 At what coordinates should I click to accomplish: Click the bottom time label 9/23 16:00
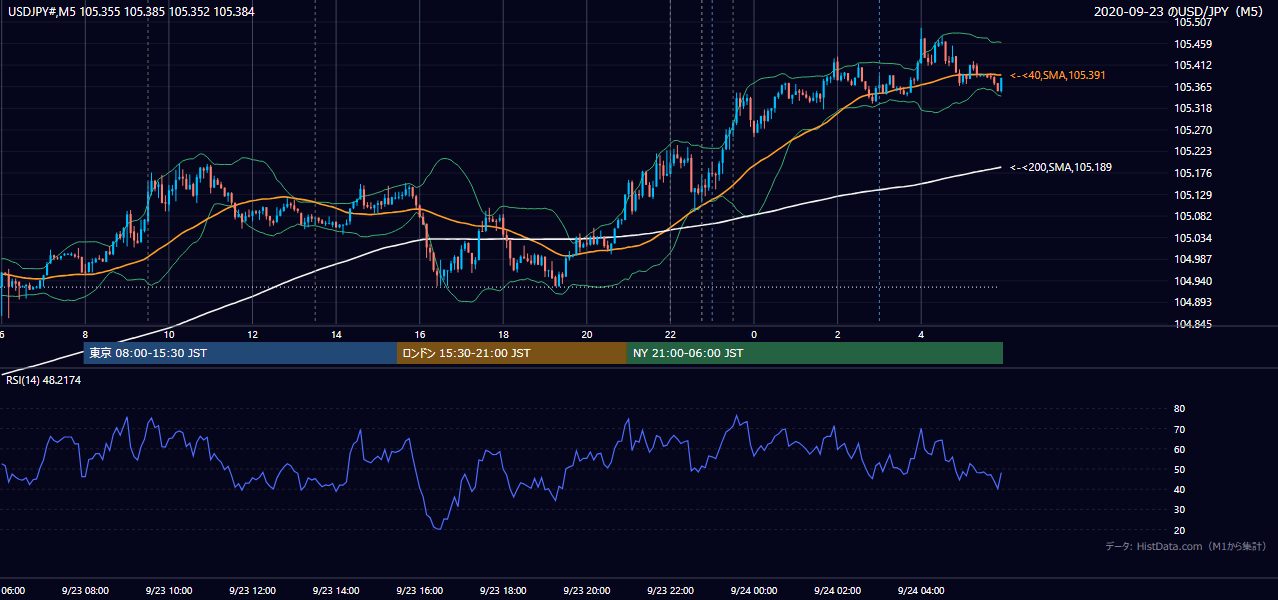tap(418, 591)
